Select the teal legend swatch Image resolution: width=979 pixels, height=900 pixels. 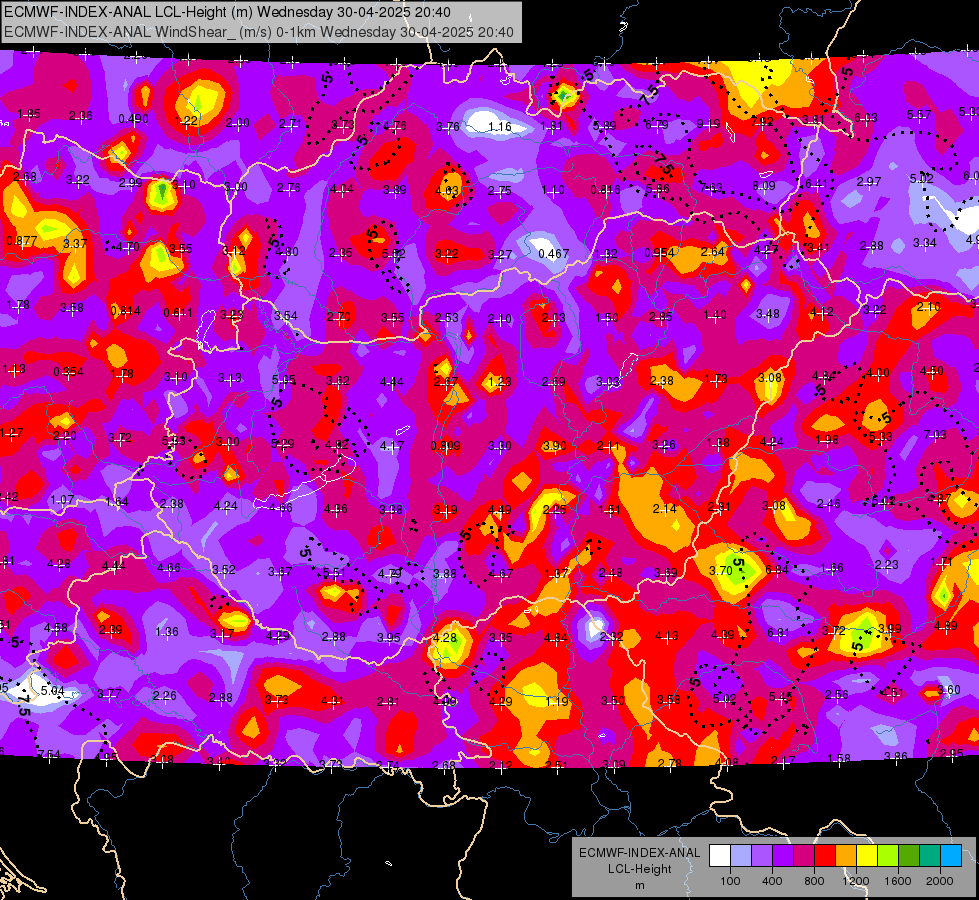click(930, 855)
